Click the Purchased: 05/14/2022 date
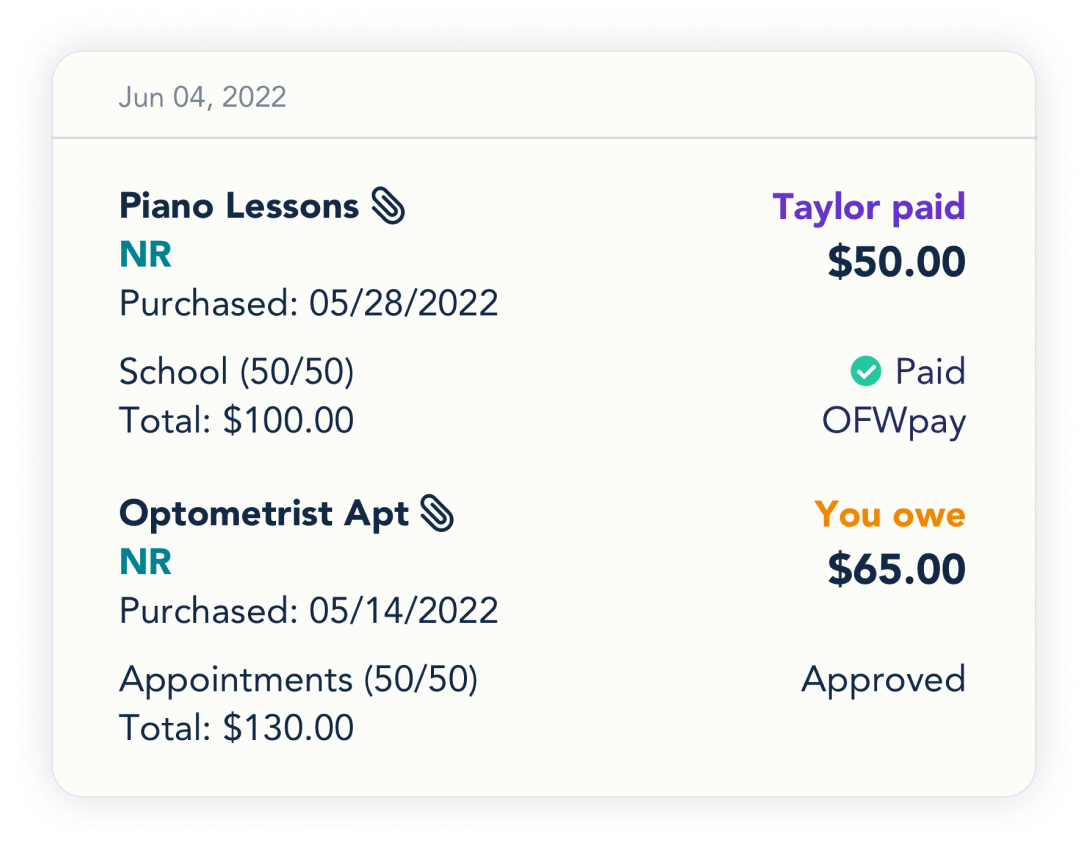 click(308, 610)
